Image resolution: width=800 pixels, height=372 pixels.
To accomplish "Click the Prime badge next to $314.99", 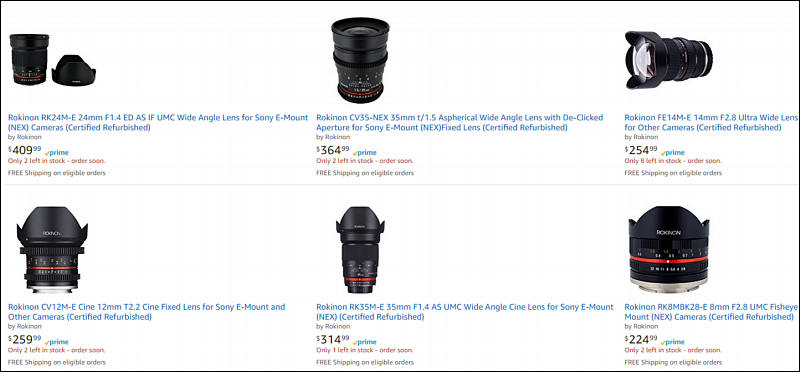I will tap(365, 342).
